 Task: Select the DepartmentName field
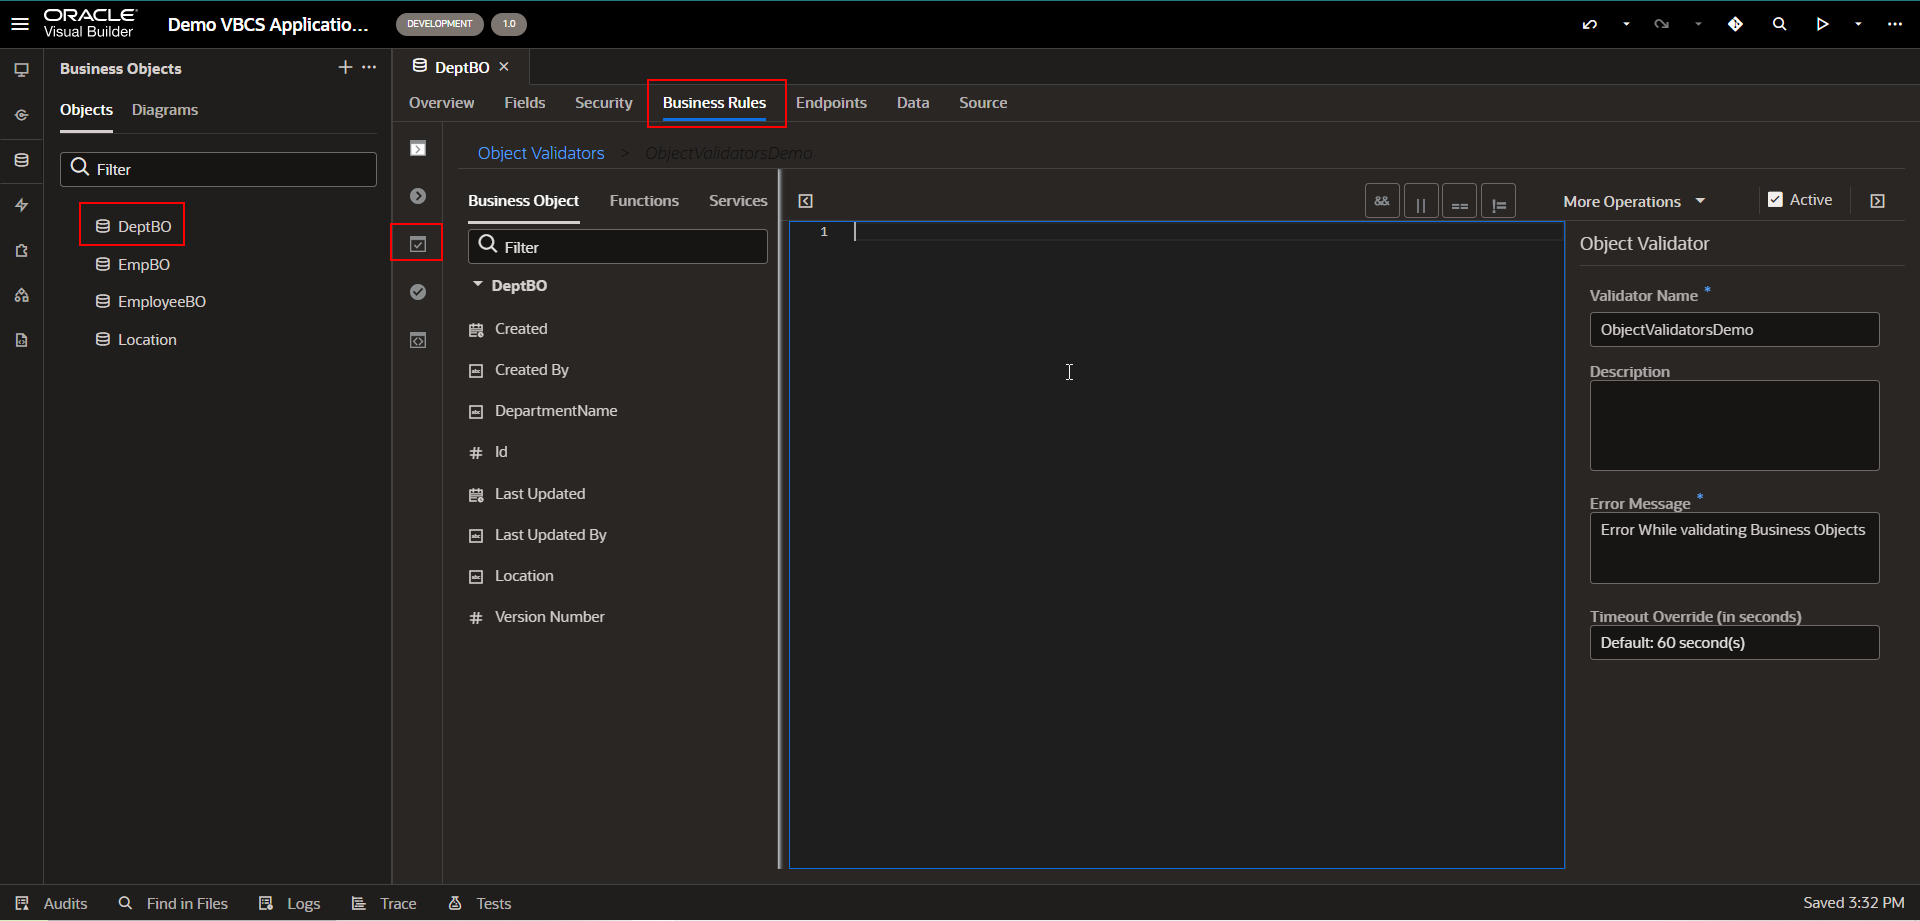click(544, 411)
